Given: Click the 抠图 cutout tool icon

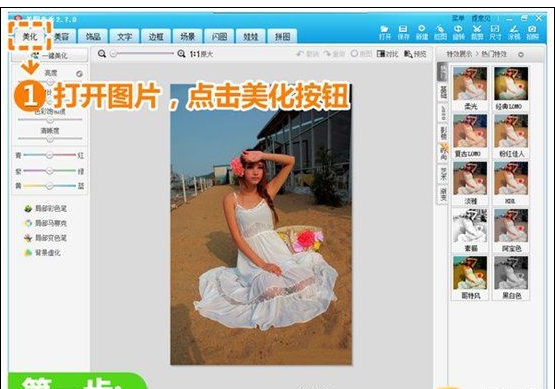Looking at the screenshot, I should [x=440, y=32].
